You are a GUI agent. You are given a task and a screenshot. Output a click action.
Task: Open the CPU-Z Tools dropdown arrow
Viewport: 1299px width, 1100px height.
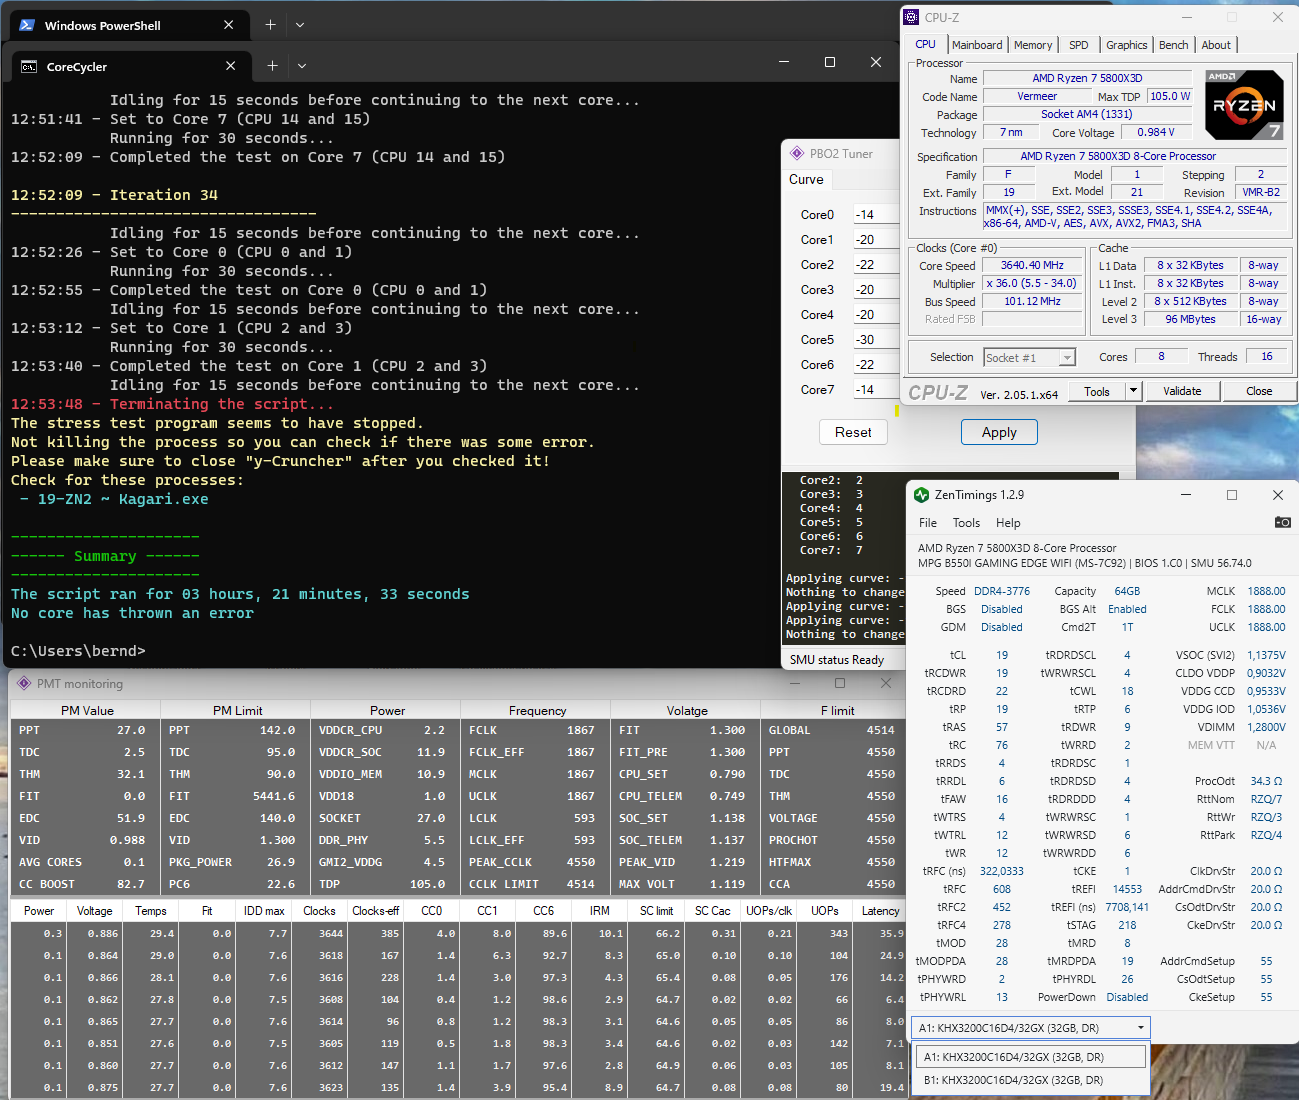click(1133, 391)
